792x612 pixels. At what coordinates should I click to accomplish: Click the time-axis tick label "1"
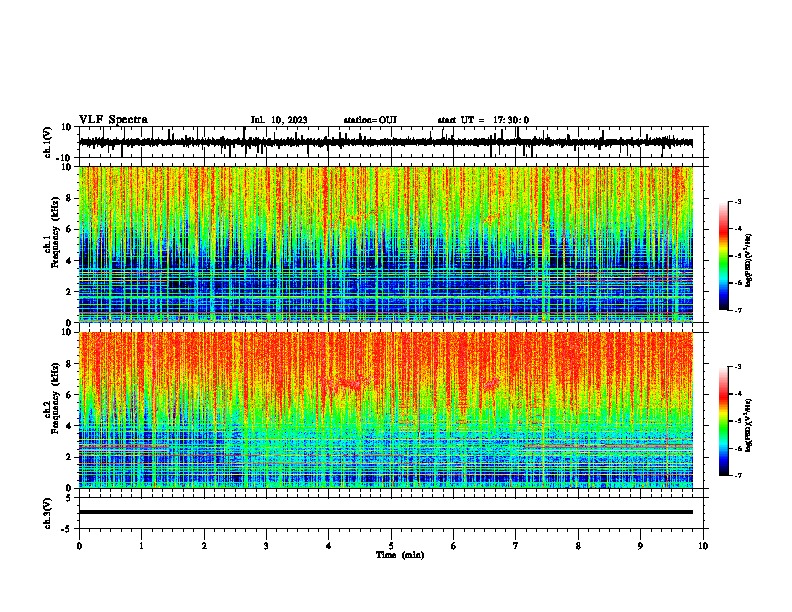coord(141,546)
